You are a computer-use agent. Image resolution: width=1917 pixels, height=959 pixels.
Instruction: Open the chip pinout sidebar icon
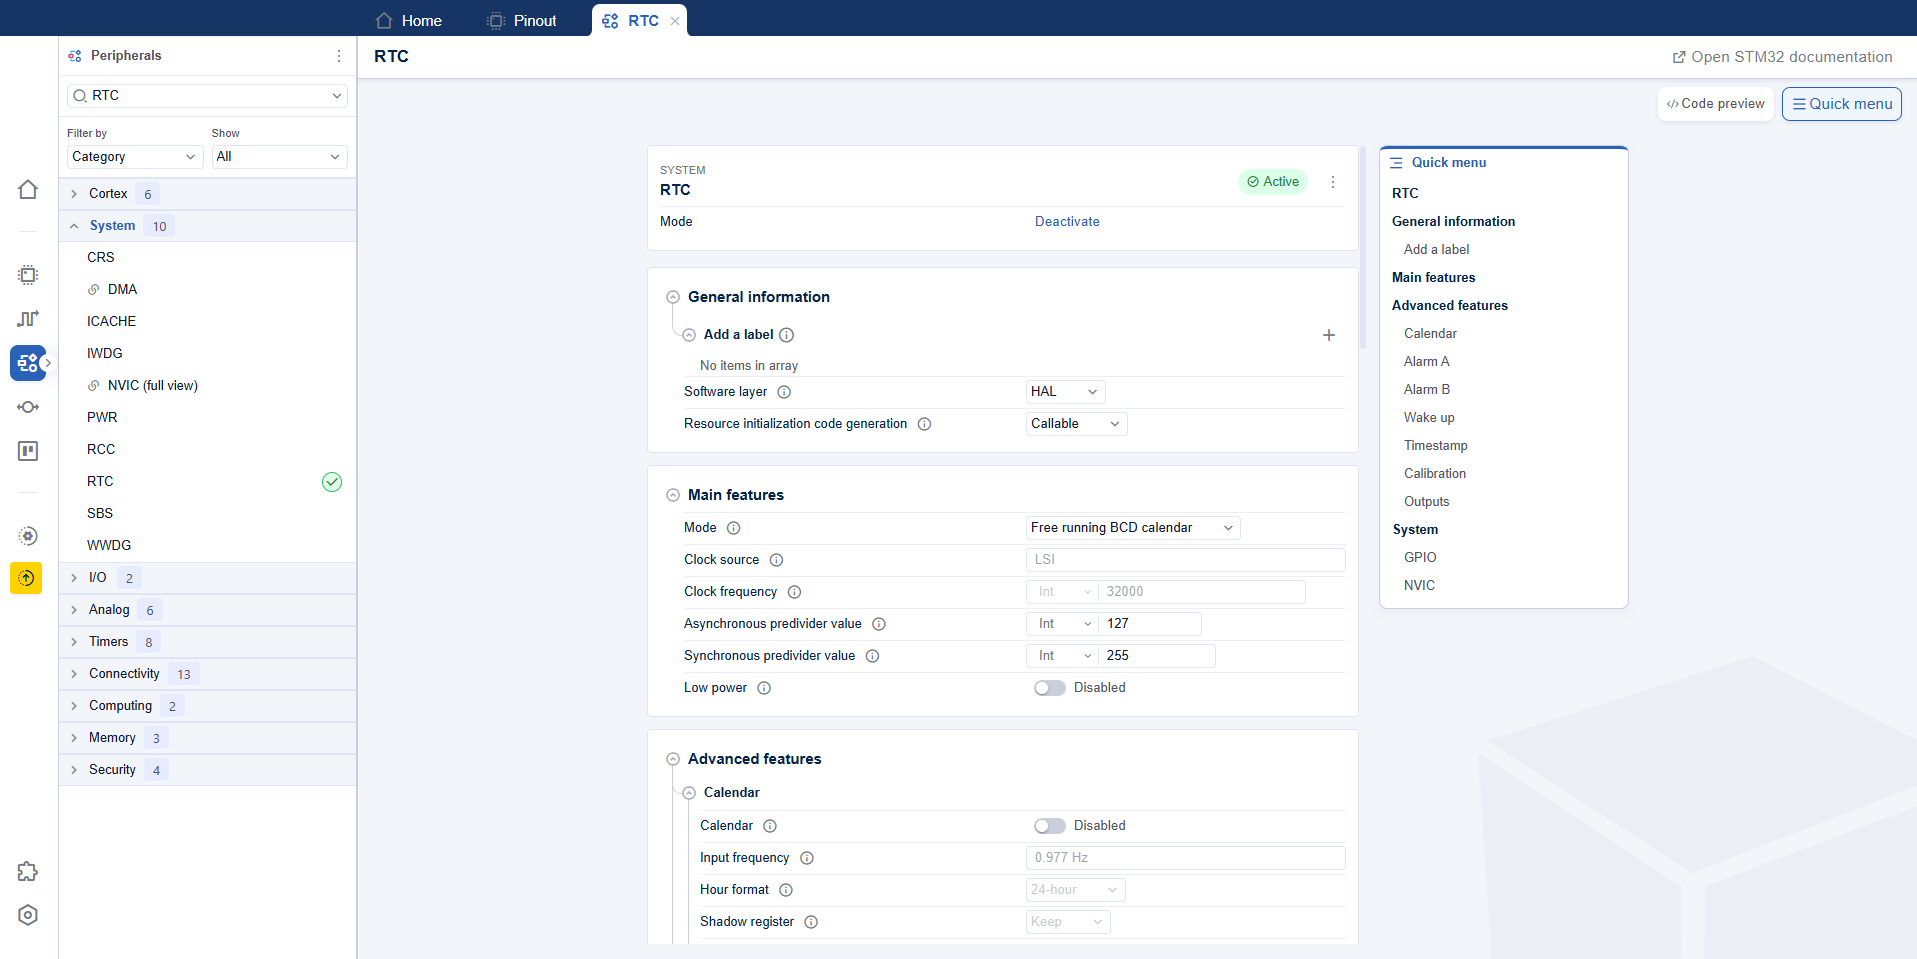28,275
